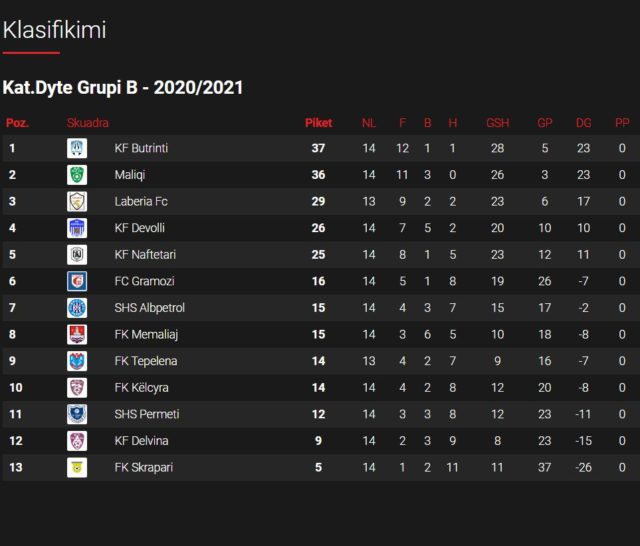Viewport: 640px width, 546px height.
Task: Click the Kat.Dyte Grupi B title
Action: click(x=123, y=88)
